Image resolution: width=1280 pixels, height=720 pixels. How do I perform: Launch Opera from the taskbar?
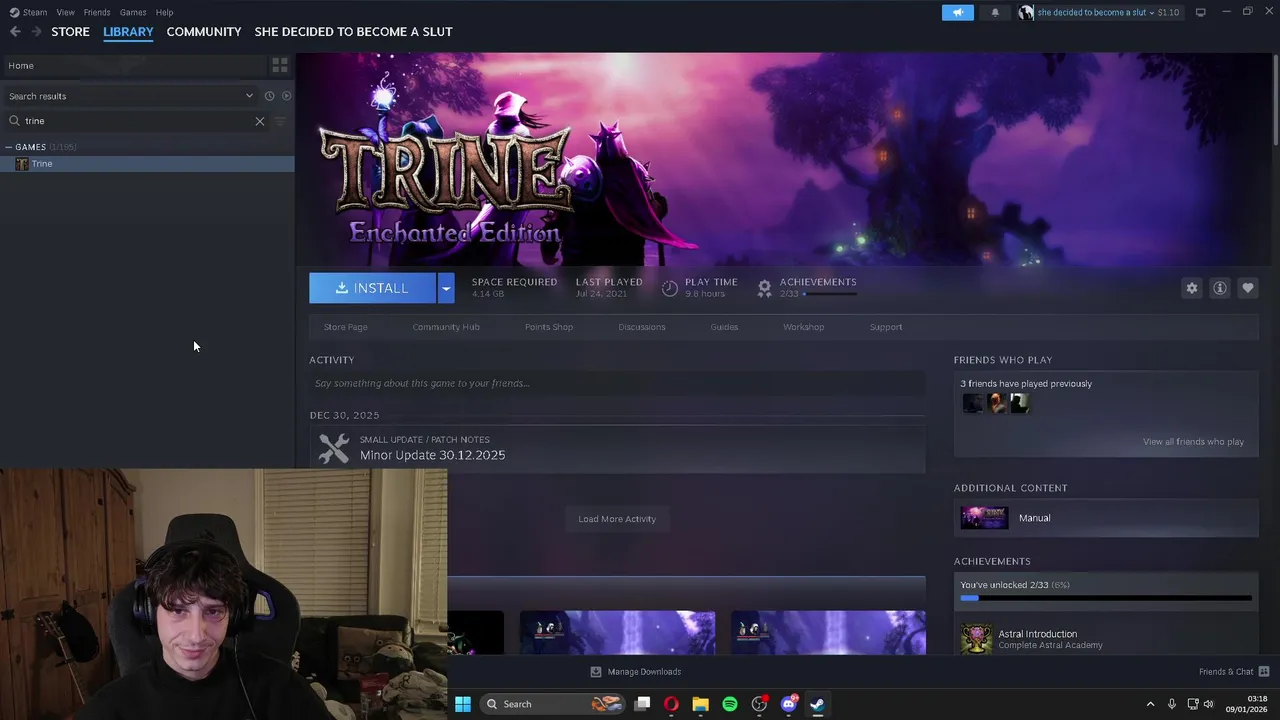(x=671, y=704)
